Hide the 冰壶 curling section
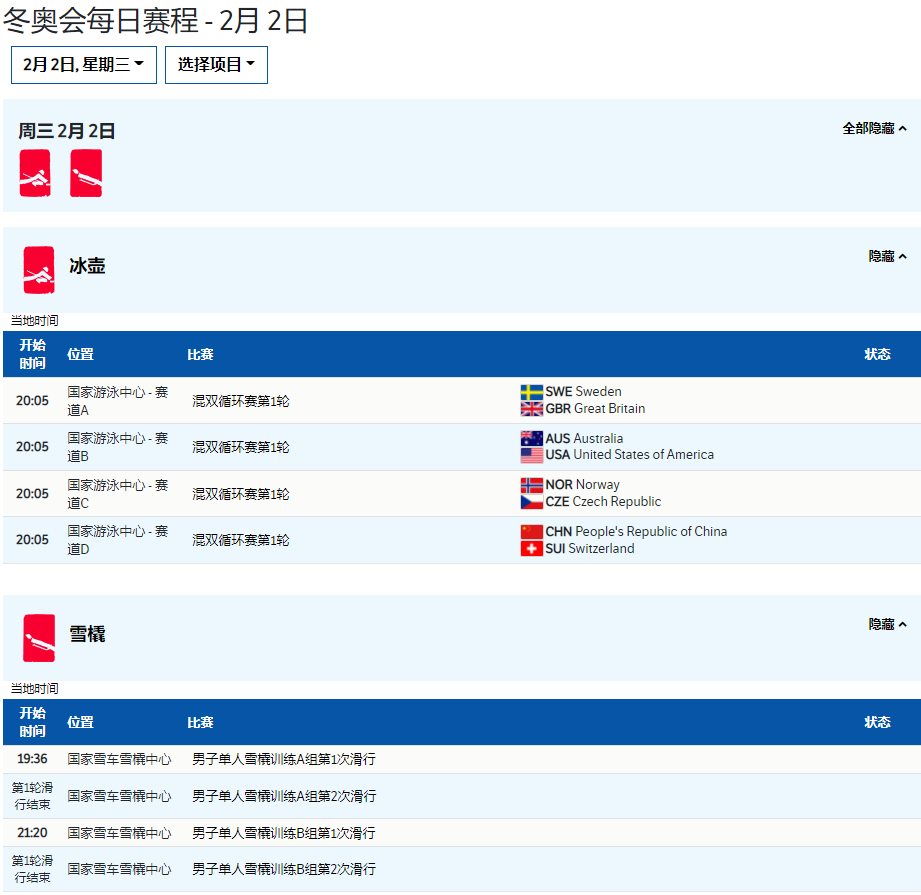The image size is (921, 895). [x=887, y=257]
